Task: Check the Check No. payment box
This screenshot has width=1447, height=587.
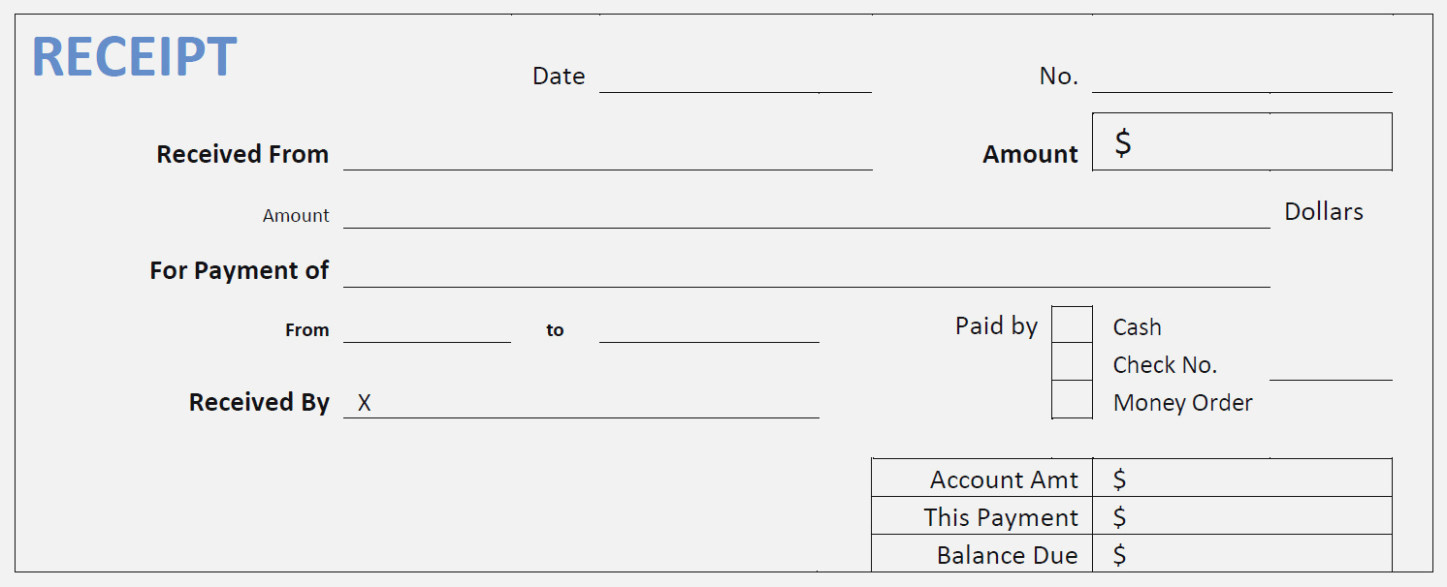Action: pyautogui.click(x=1072, y=362)
